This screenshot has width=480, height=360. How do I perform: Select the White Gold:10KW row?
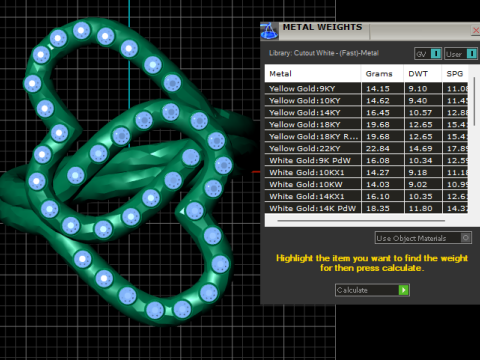click(366, 185)
